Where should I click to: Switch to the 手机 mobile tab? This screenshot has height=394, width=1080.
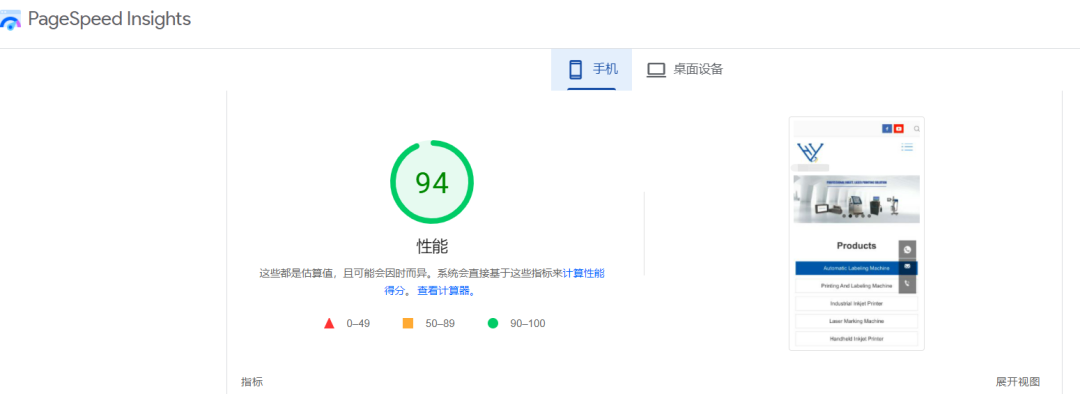(x=592, y=70)
